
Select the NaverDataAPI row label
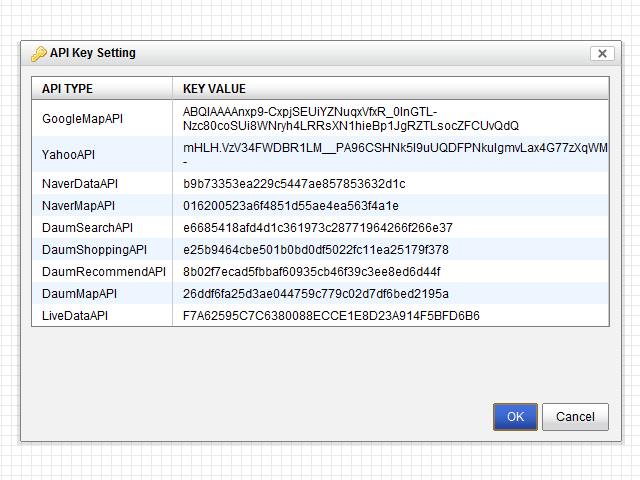(80, 184)
